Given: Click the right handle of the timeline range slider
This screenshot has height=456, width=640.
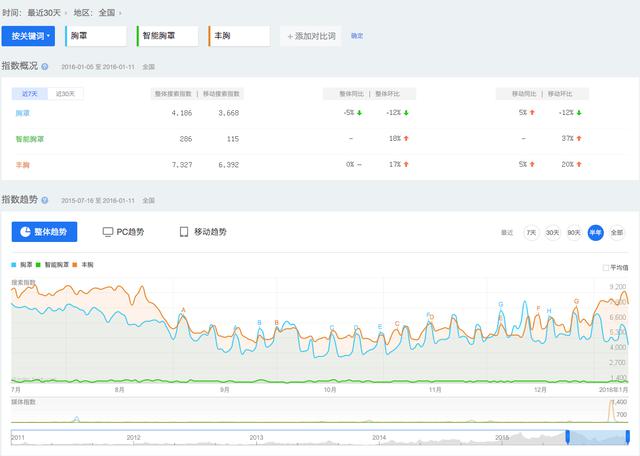Looking at the screenshot, I should [628, 437].
